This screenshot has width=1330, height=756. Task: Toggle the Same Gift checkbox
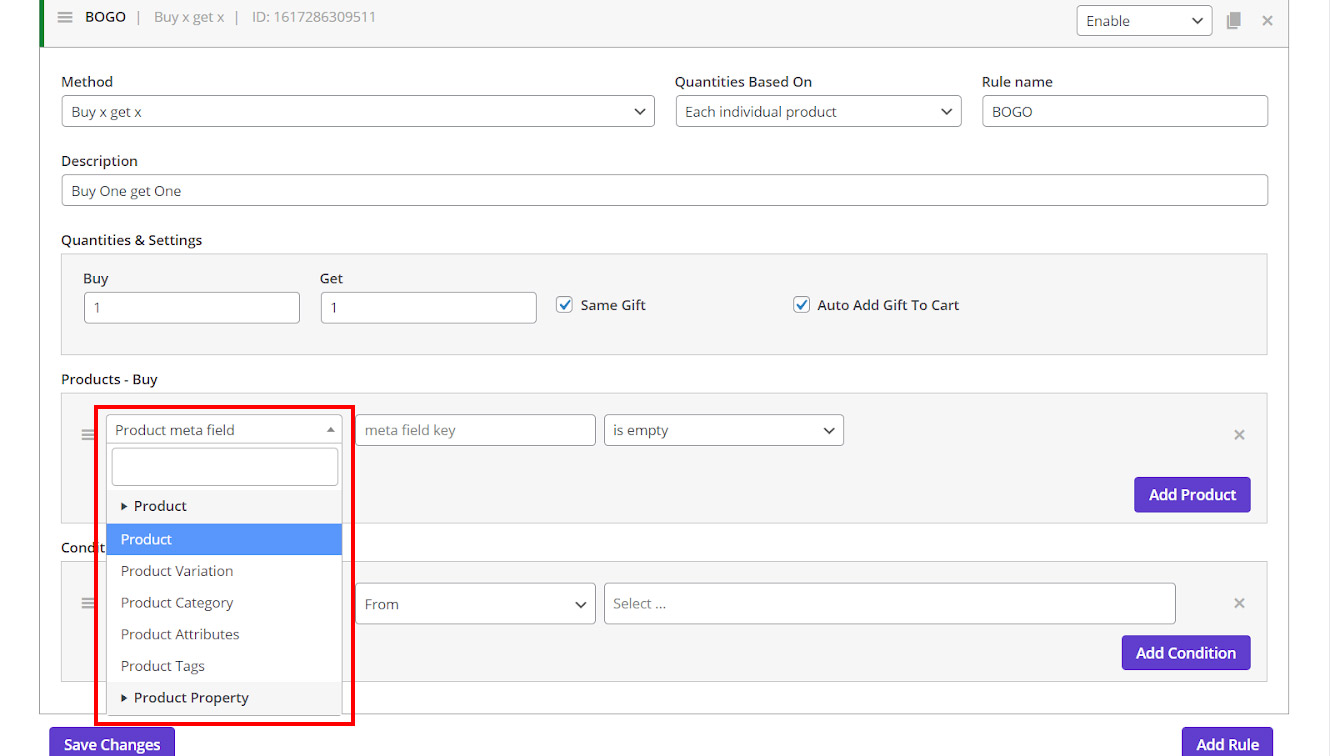point(565,305)
